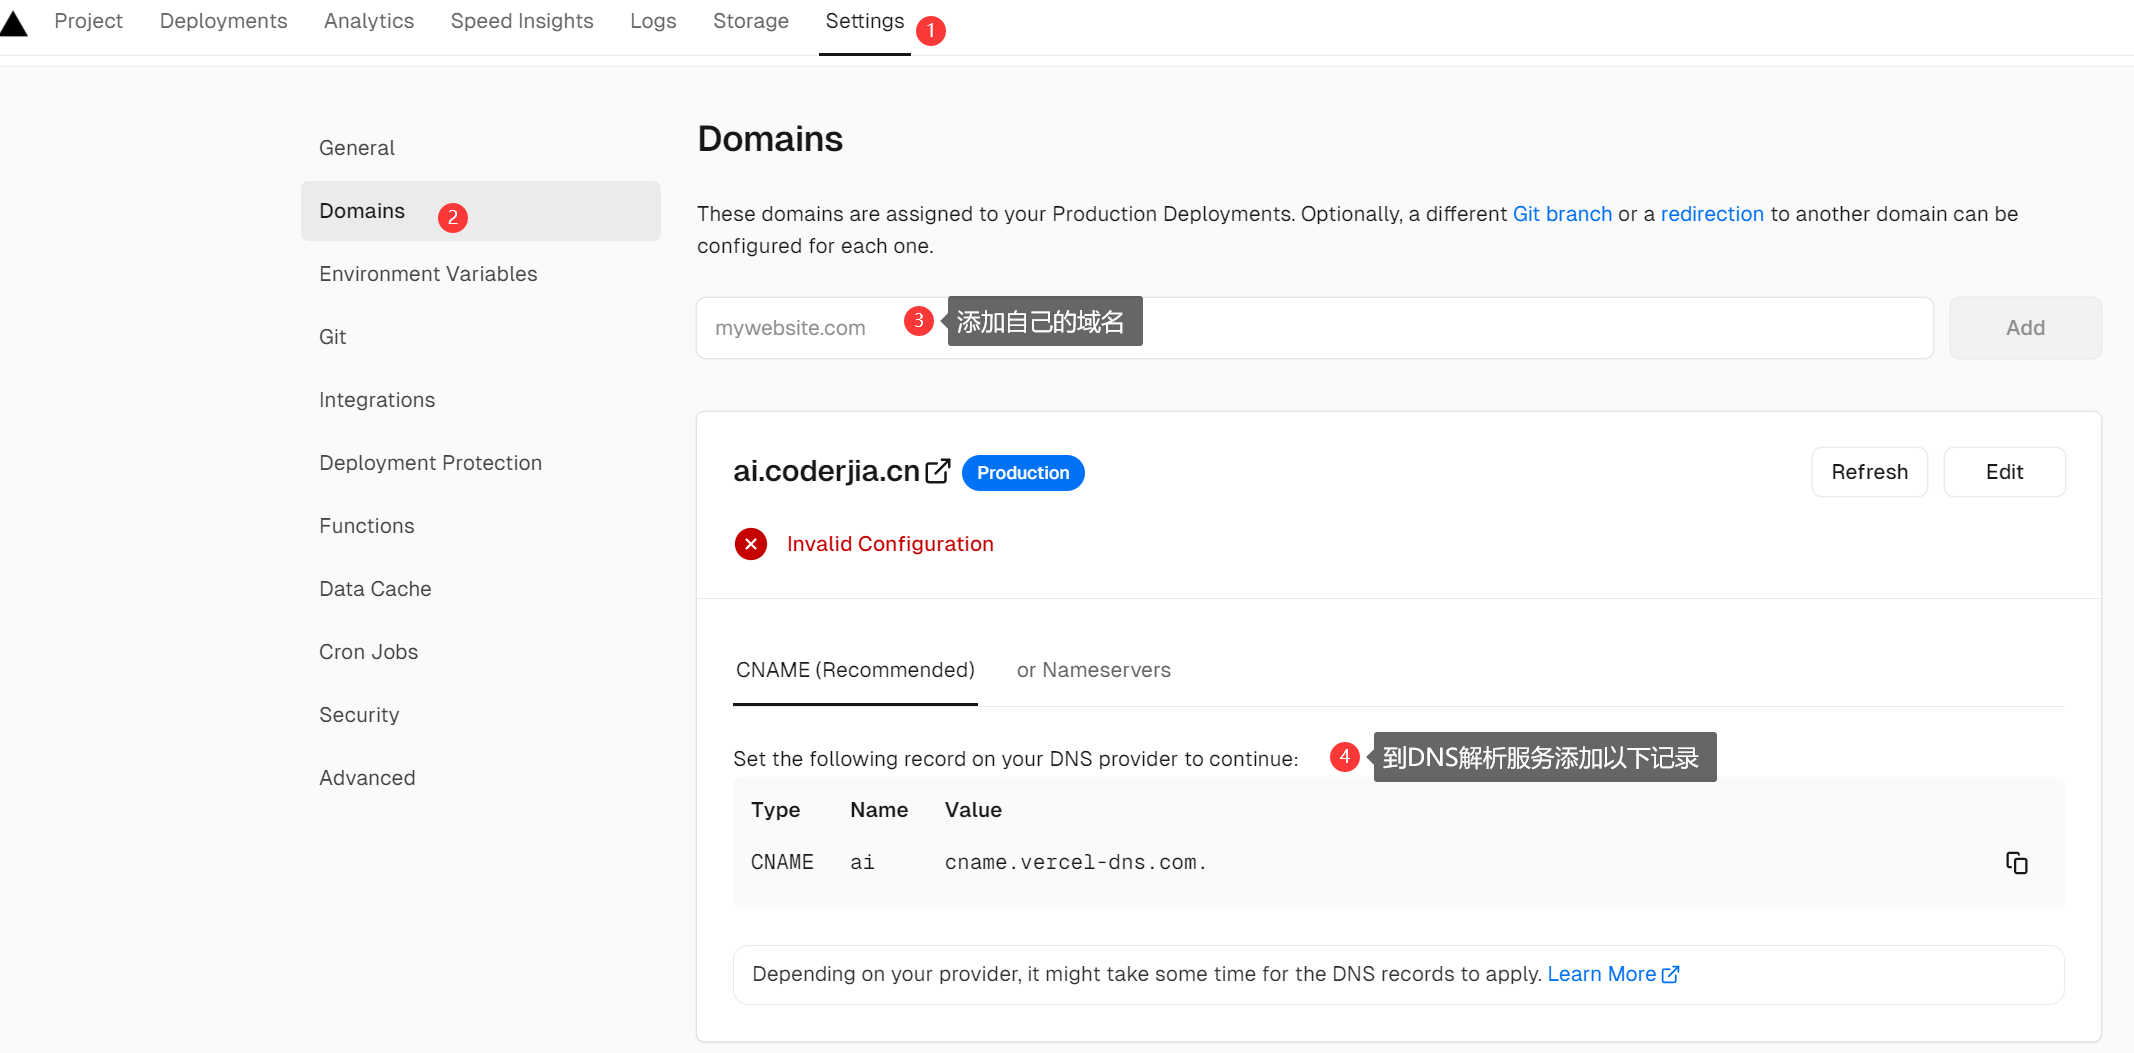Open external link icon beside ai.coderjia.cn
Image resolution: width=2134 pixels, height=1053 pixels.
pos(938,471)
